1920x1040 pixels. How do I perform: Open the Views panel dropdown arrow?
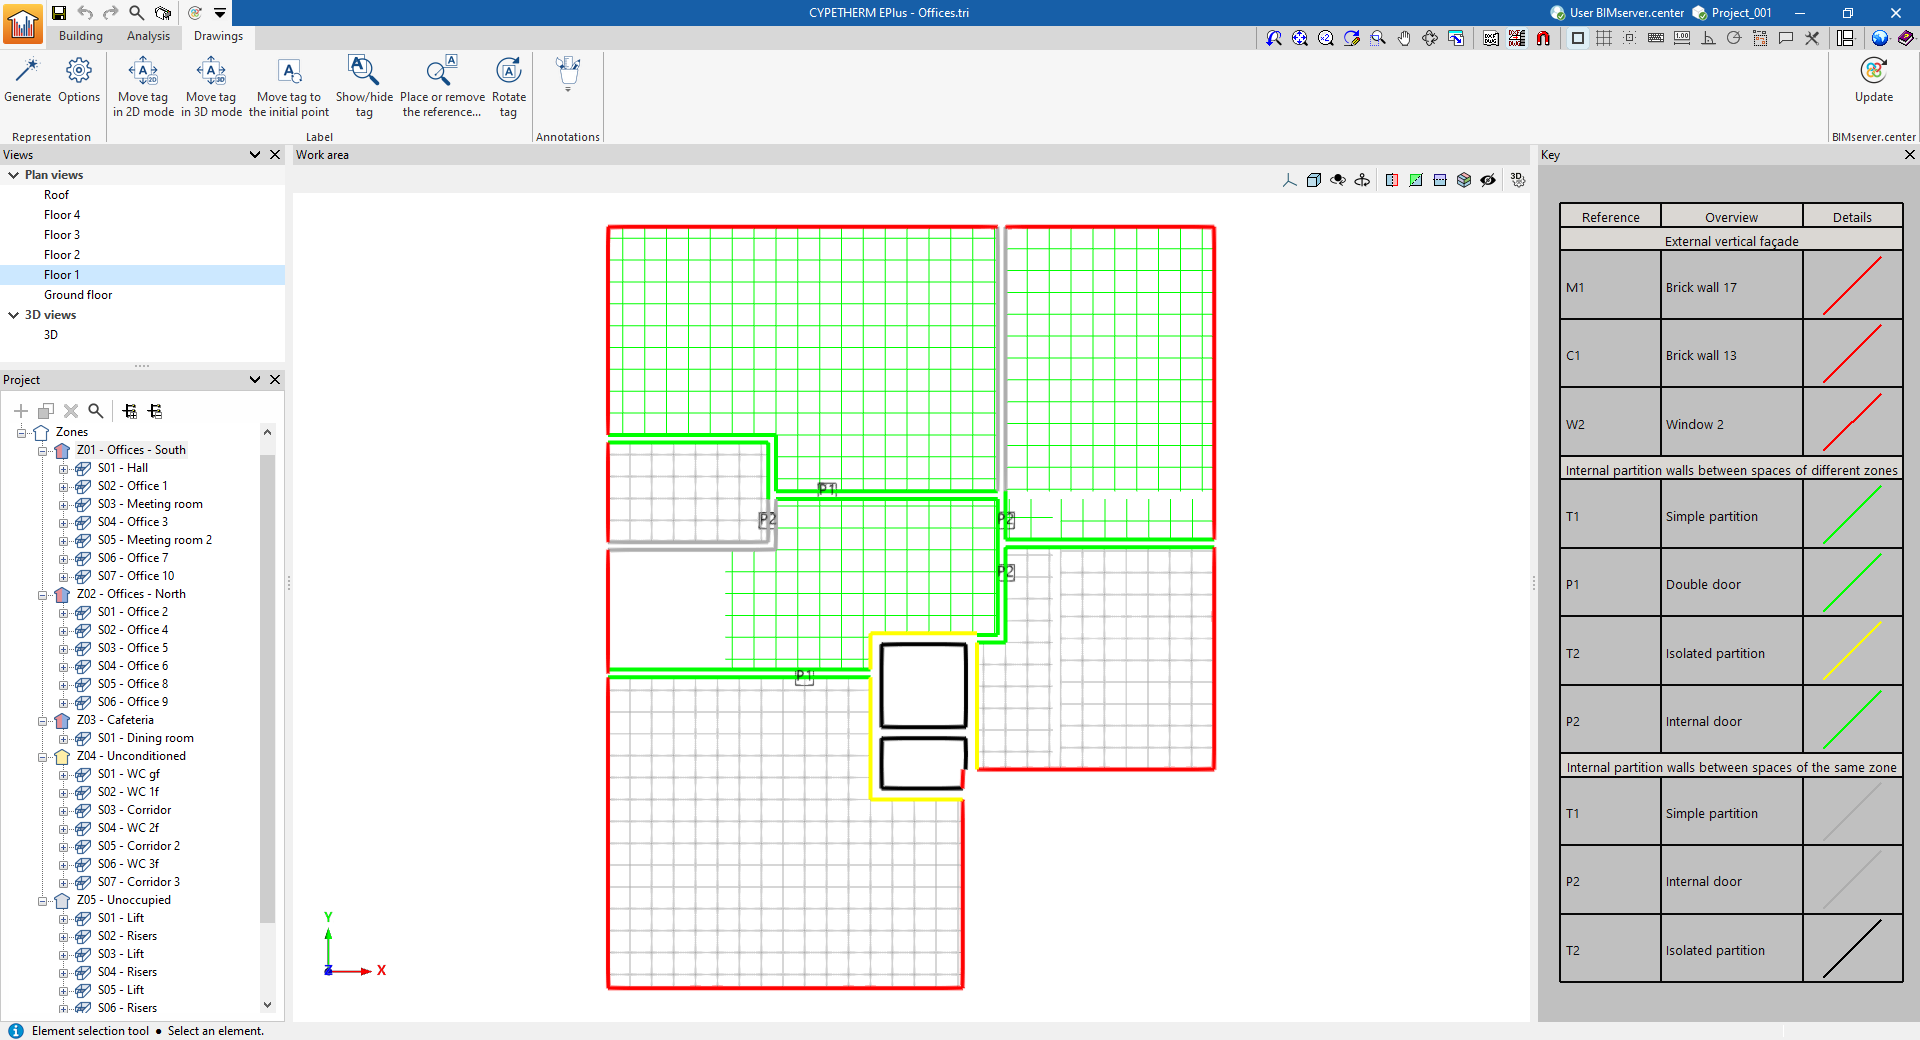click(x=255, y=155)
